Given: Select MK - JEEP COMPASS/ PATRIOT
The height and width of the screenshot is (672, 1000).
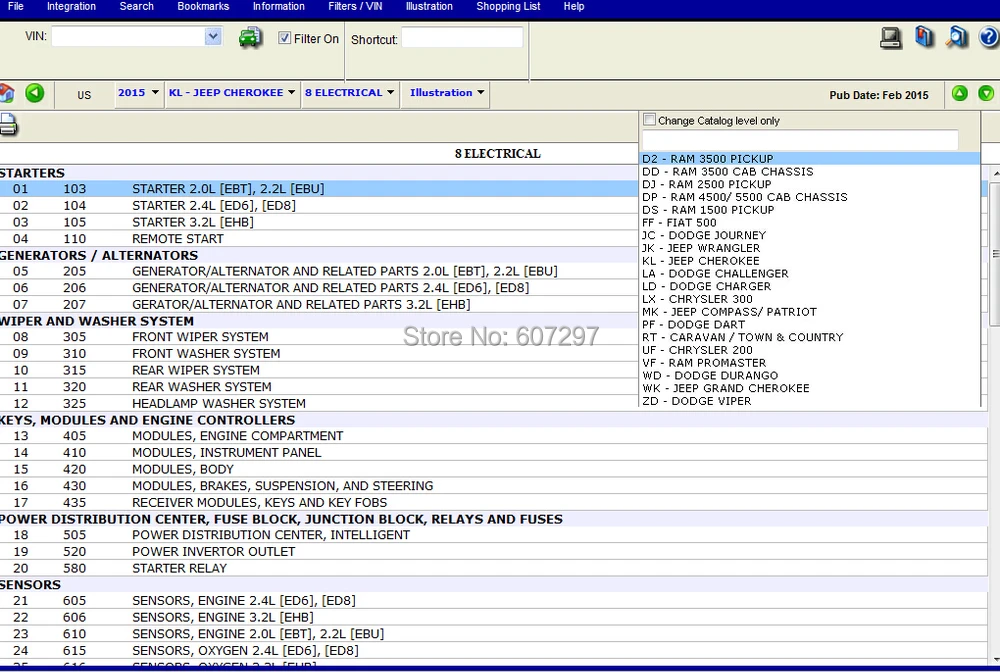Looking at the screenshot, I should (809, 312).
